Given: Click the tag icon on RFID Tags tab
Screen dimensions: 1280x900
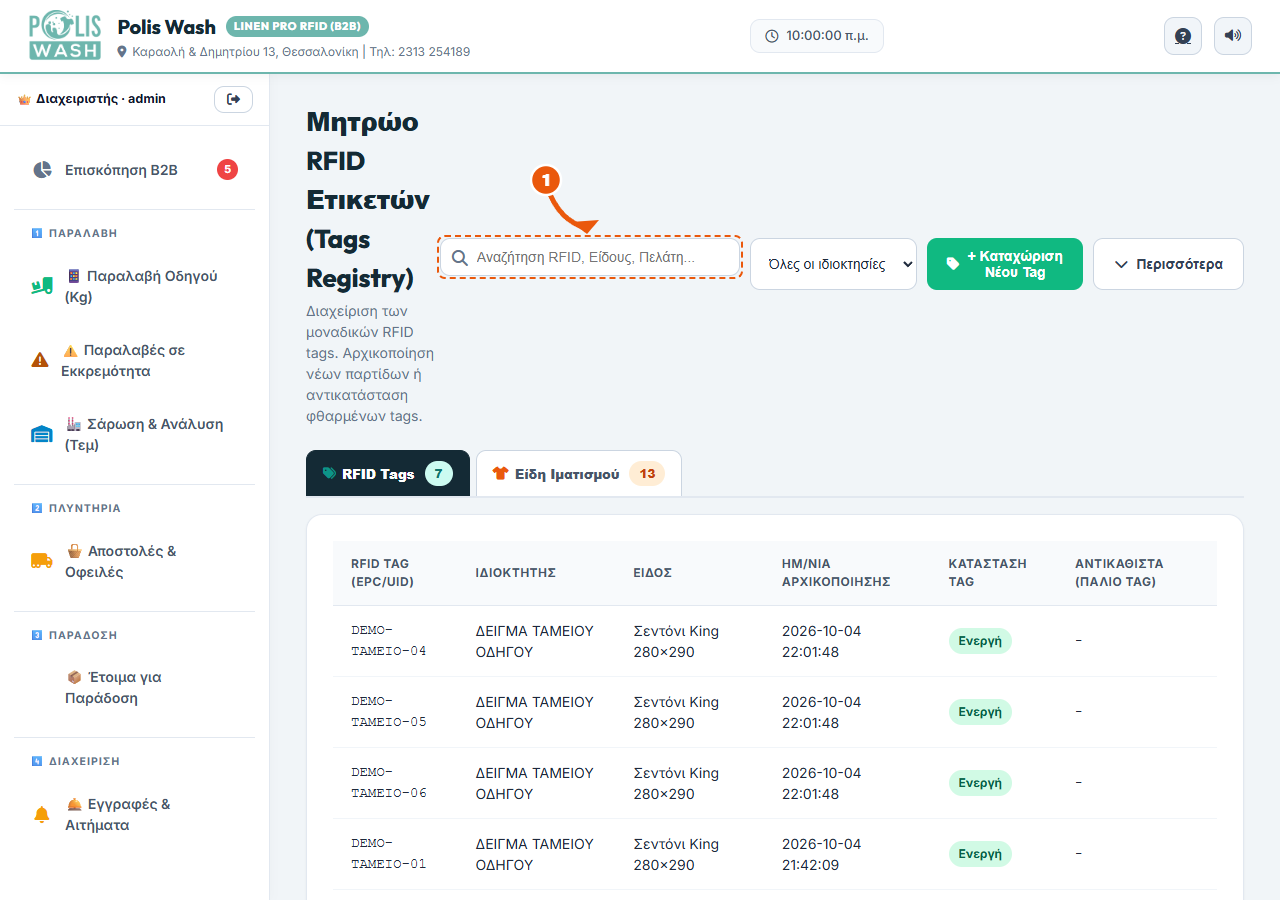Looking at the screenshot, I should click(x=329, y=474).
